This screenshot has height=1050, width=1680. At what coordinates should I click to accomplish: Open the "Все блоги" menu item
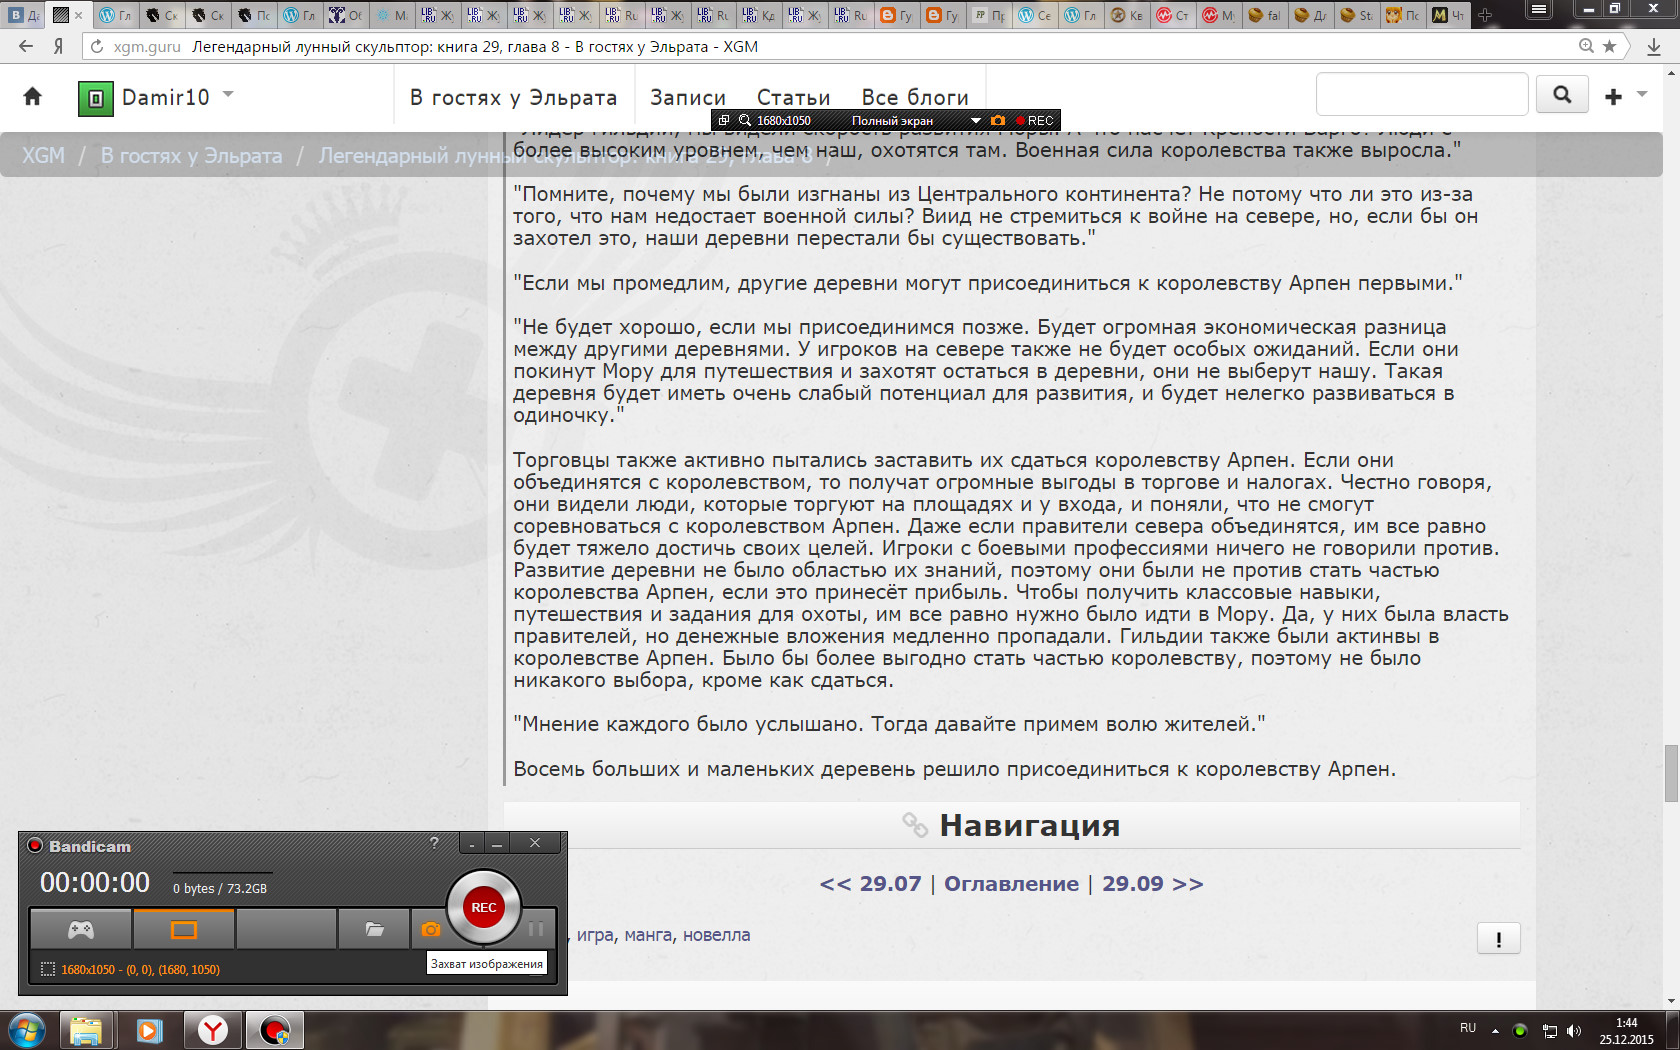click(915, 97)
